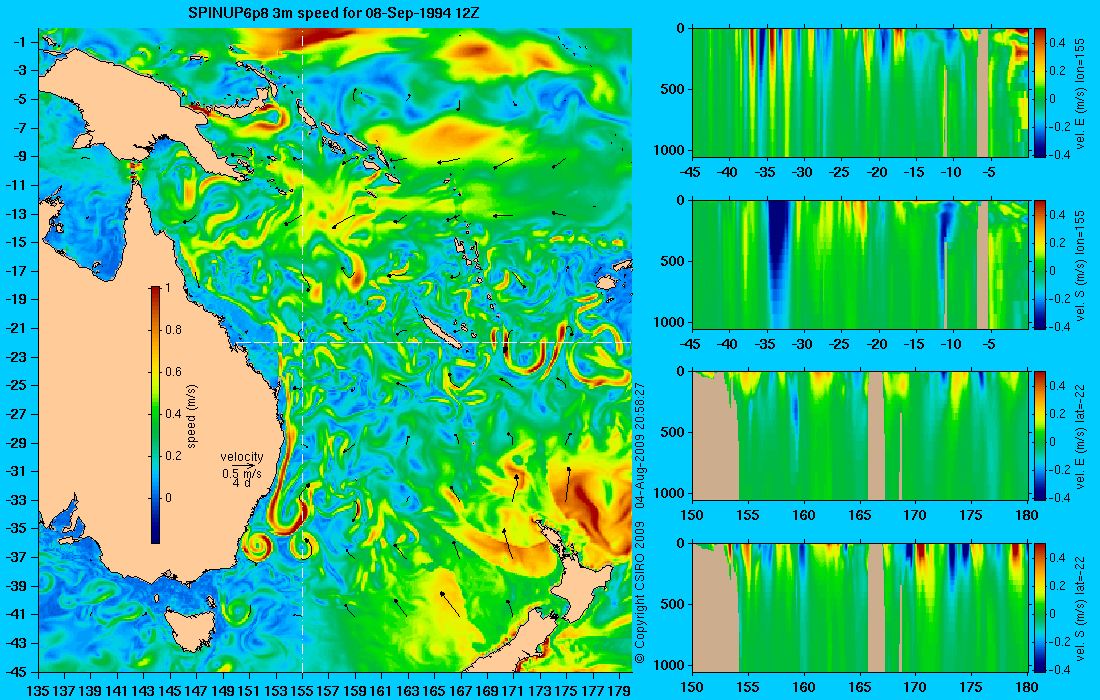1100x700 pixels.
Task: Click latitude label '-21' on the main map axis
Action: 18,328
